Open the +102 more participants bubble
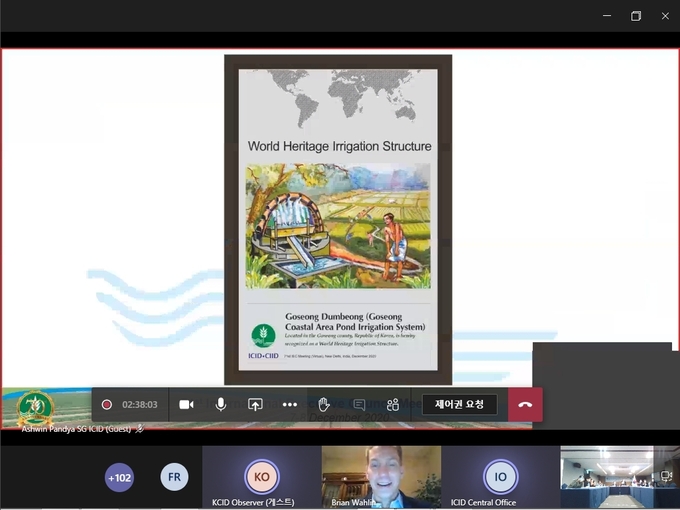This screenshot has height=510, width=680. 119,477
